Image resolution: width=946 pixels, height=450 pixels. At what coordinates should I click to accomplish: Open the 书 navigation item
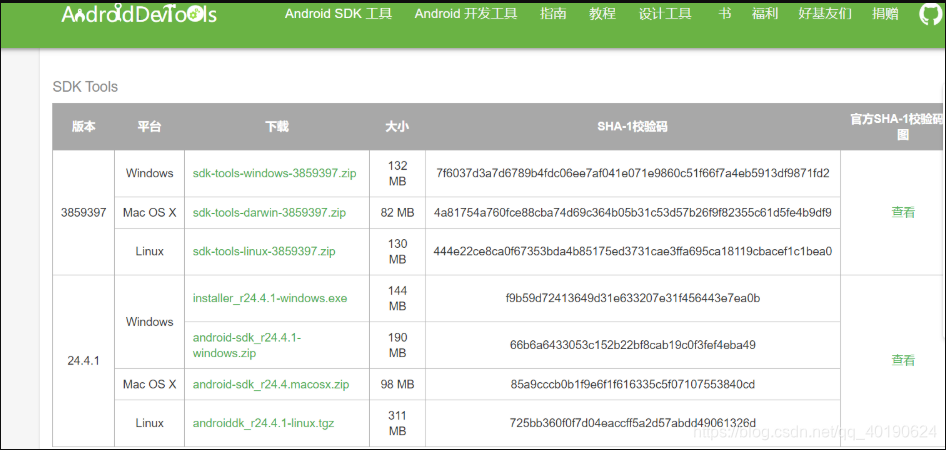725,14
